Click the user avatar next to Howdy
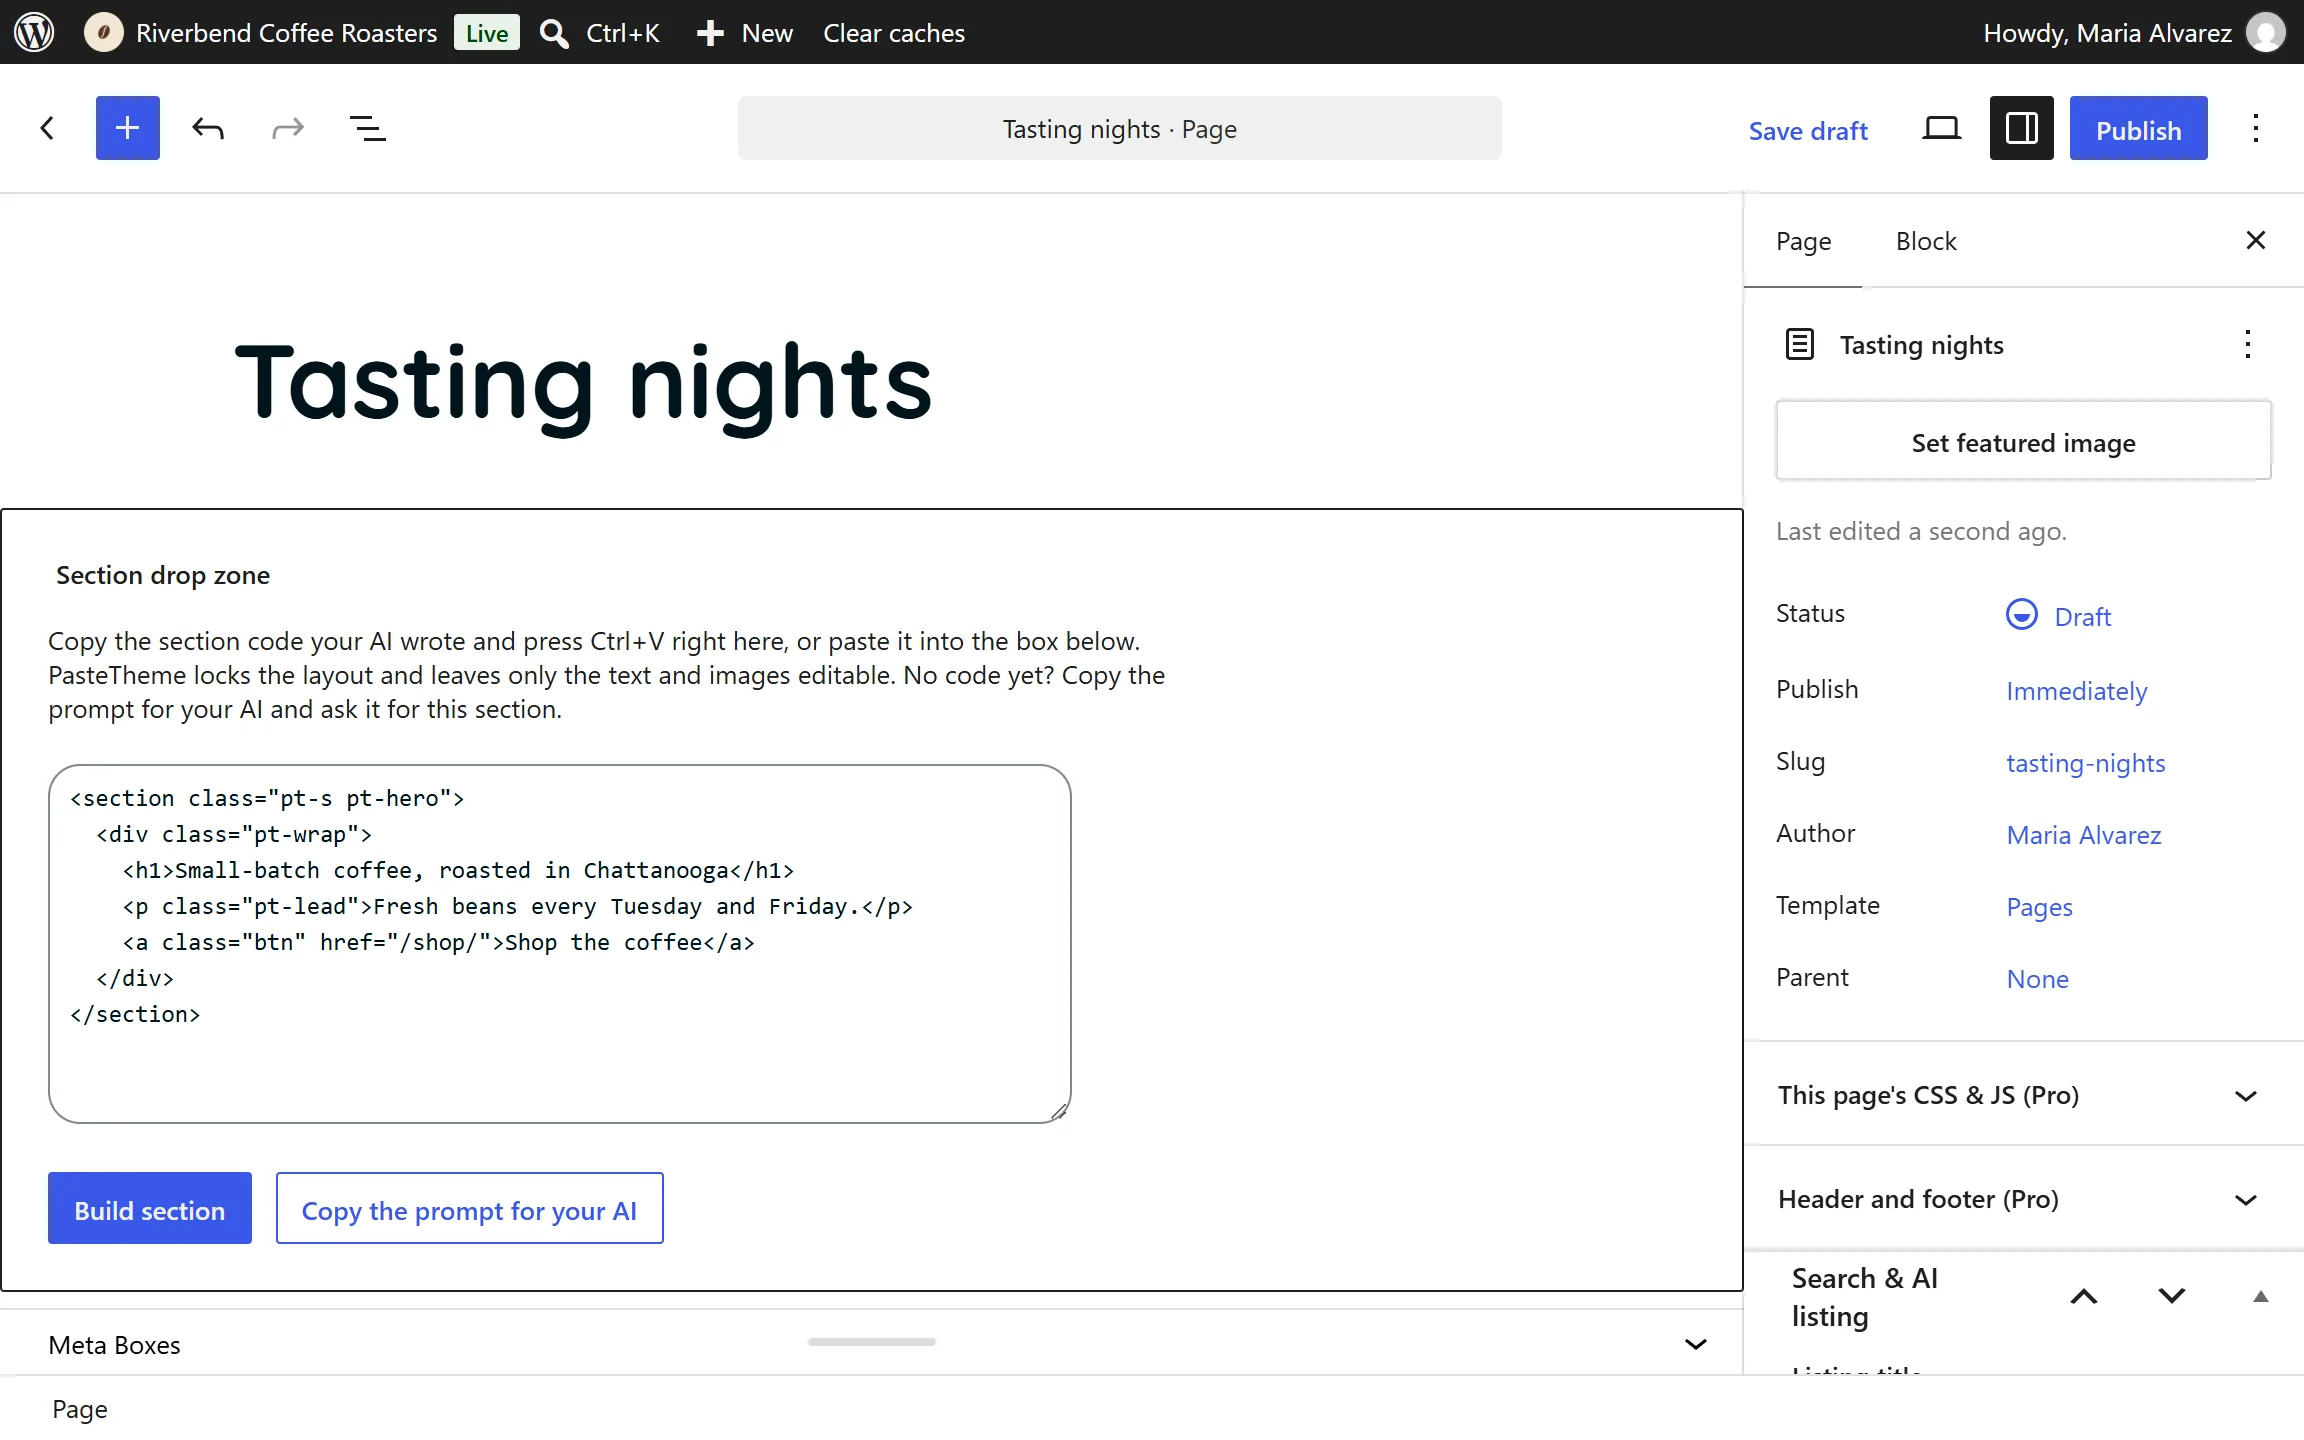Image resolution: width=2304 pixels, height=1440 pixels. click(2266, 32)
